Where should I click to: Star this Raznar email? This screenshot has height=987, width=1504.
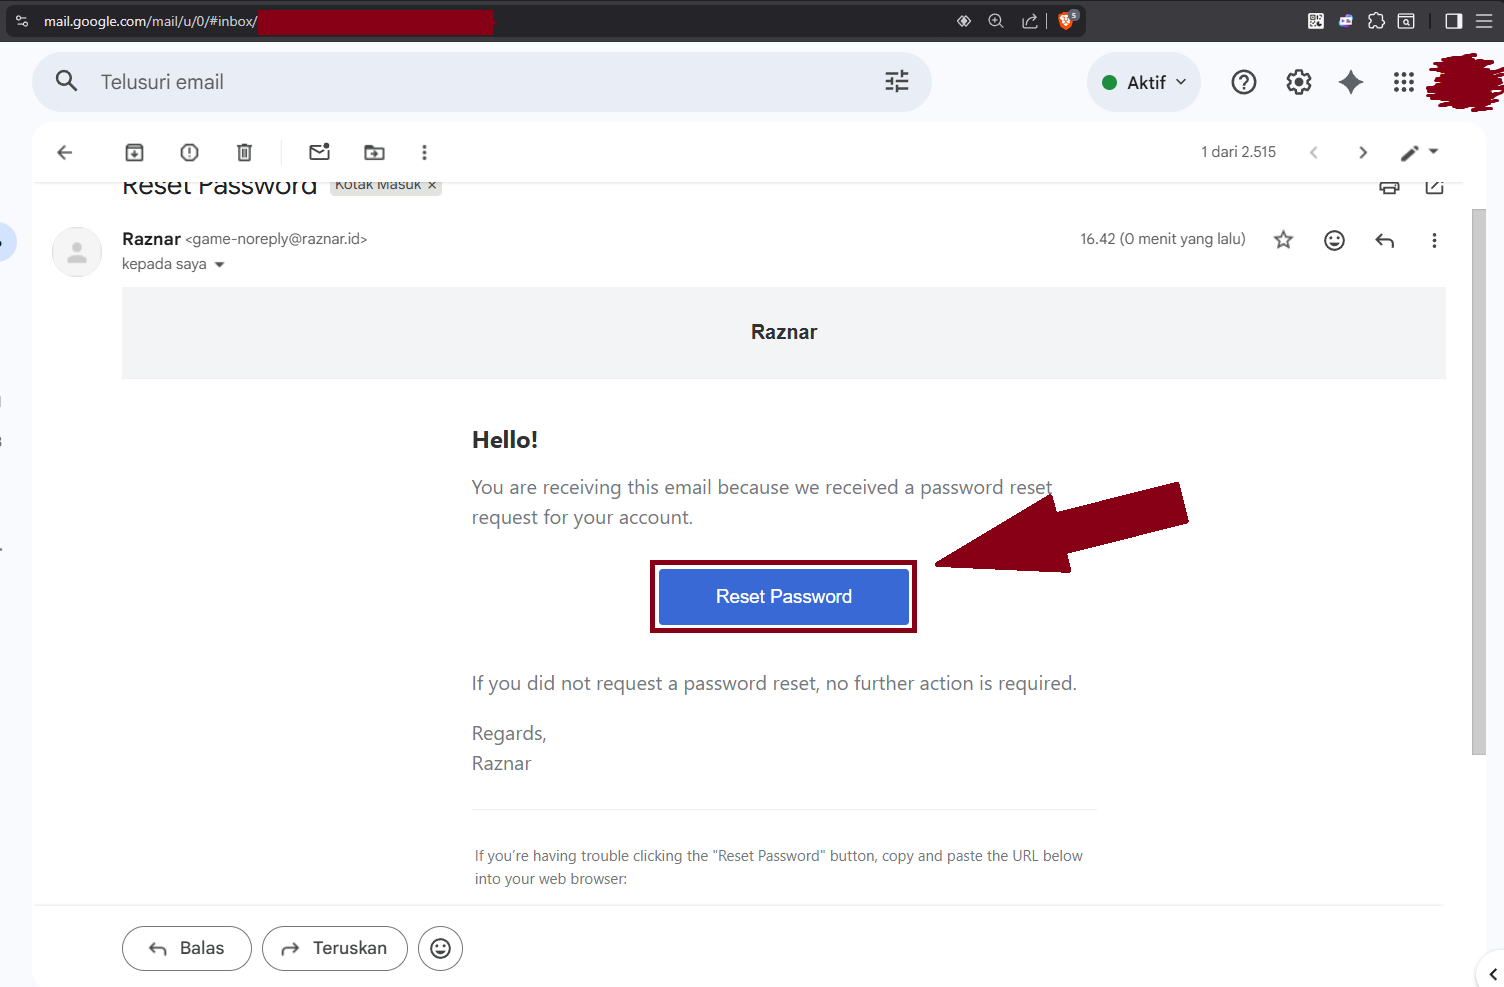click(x=1283, y=240)
